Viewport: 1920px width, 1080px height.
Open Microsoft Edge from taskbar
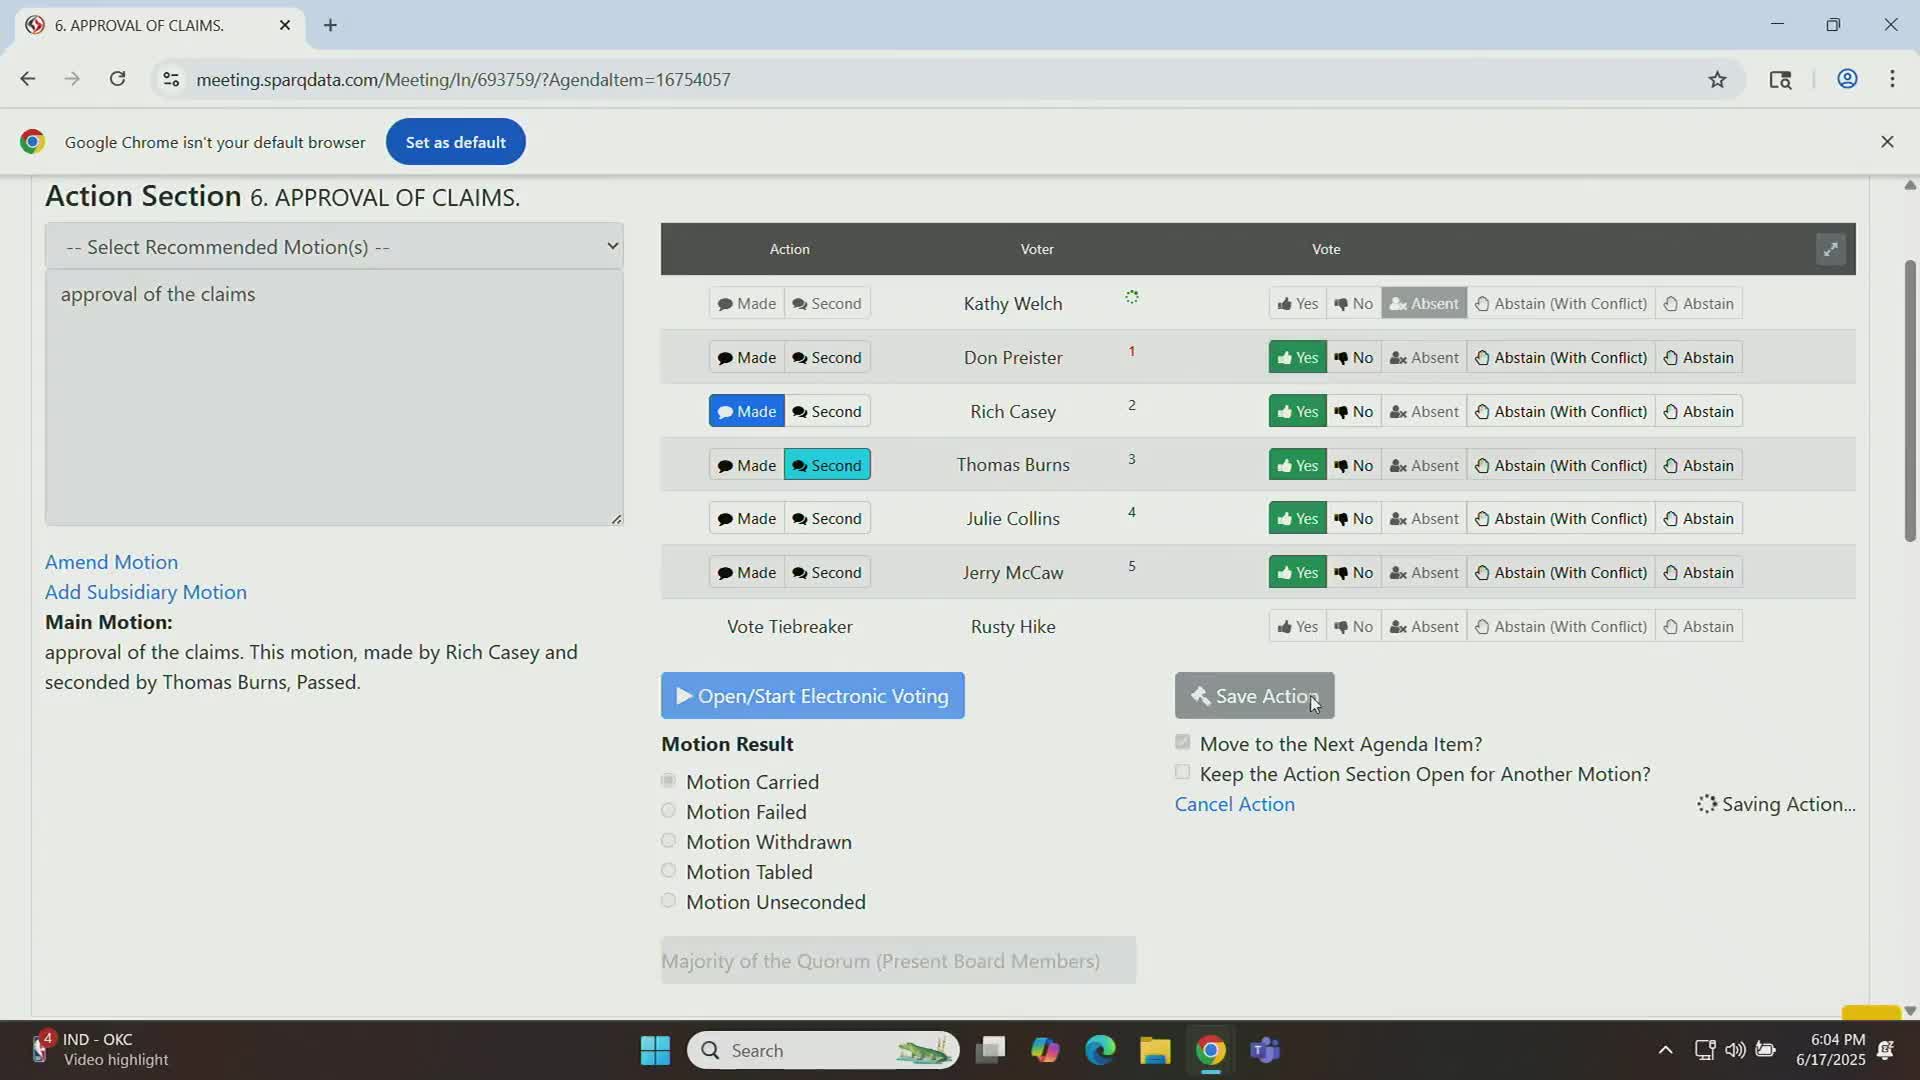[1100, 1050]
